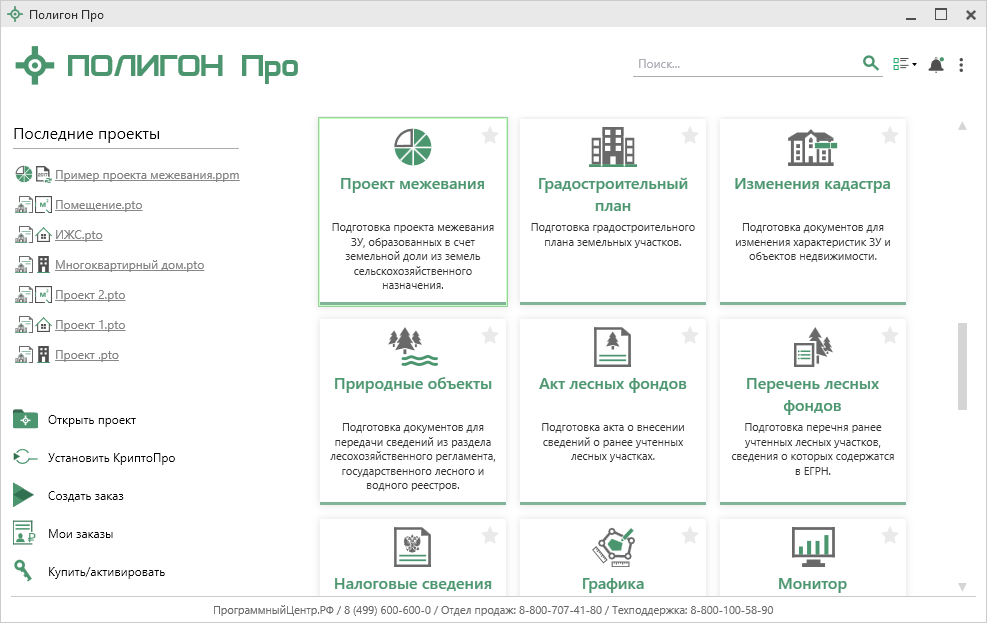Toggle favorite star on Проект межевания tile

pos(490,136)
